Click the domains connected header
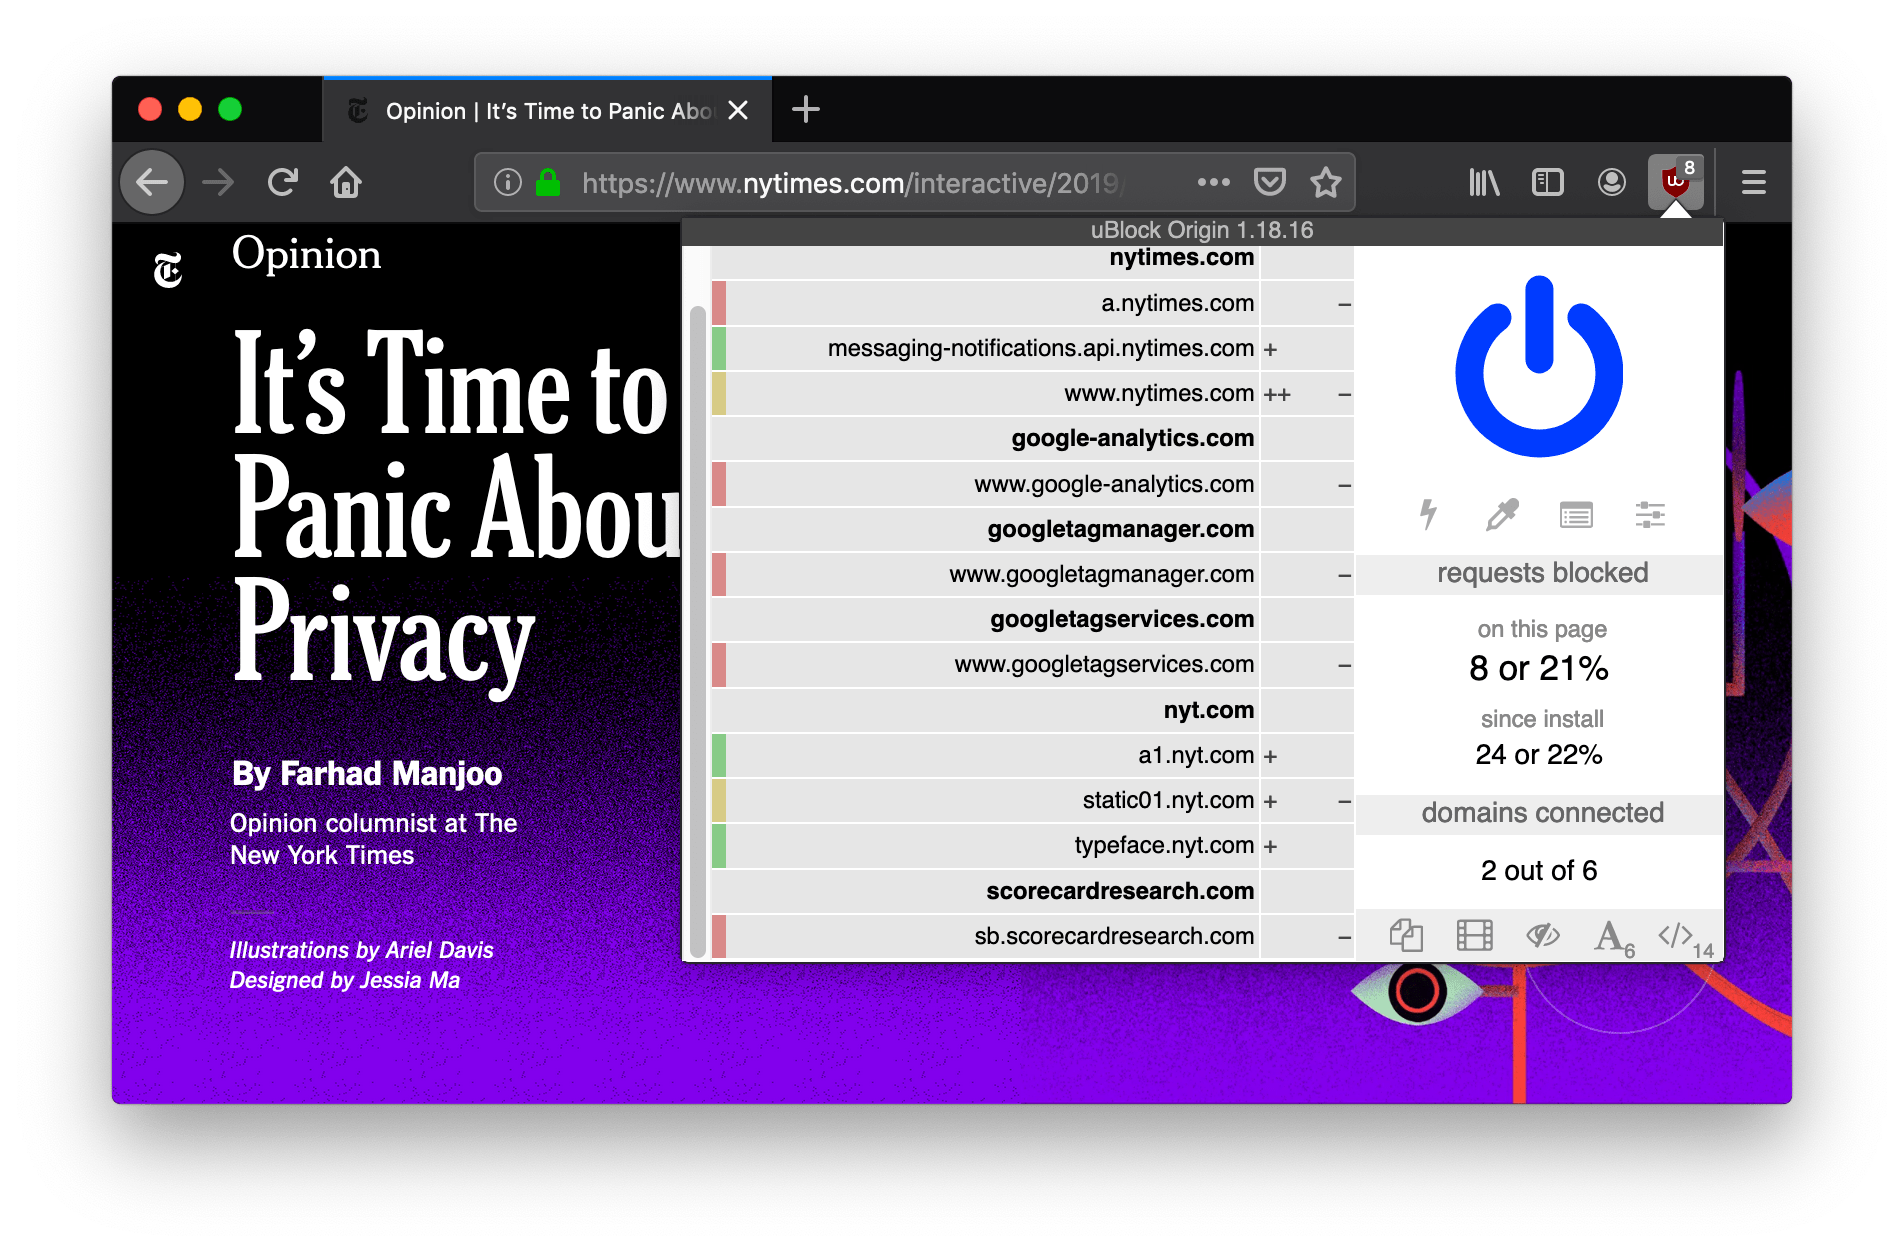Screen dimensions: 1904x1252 pos(1541,813)
